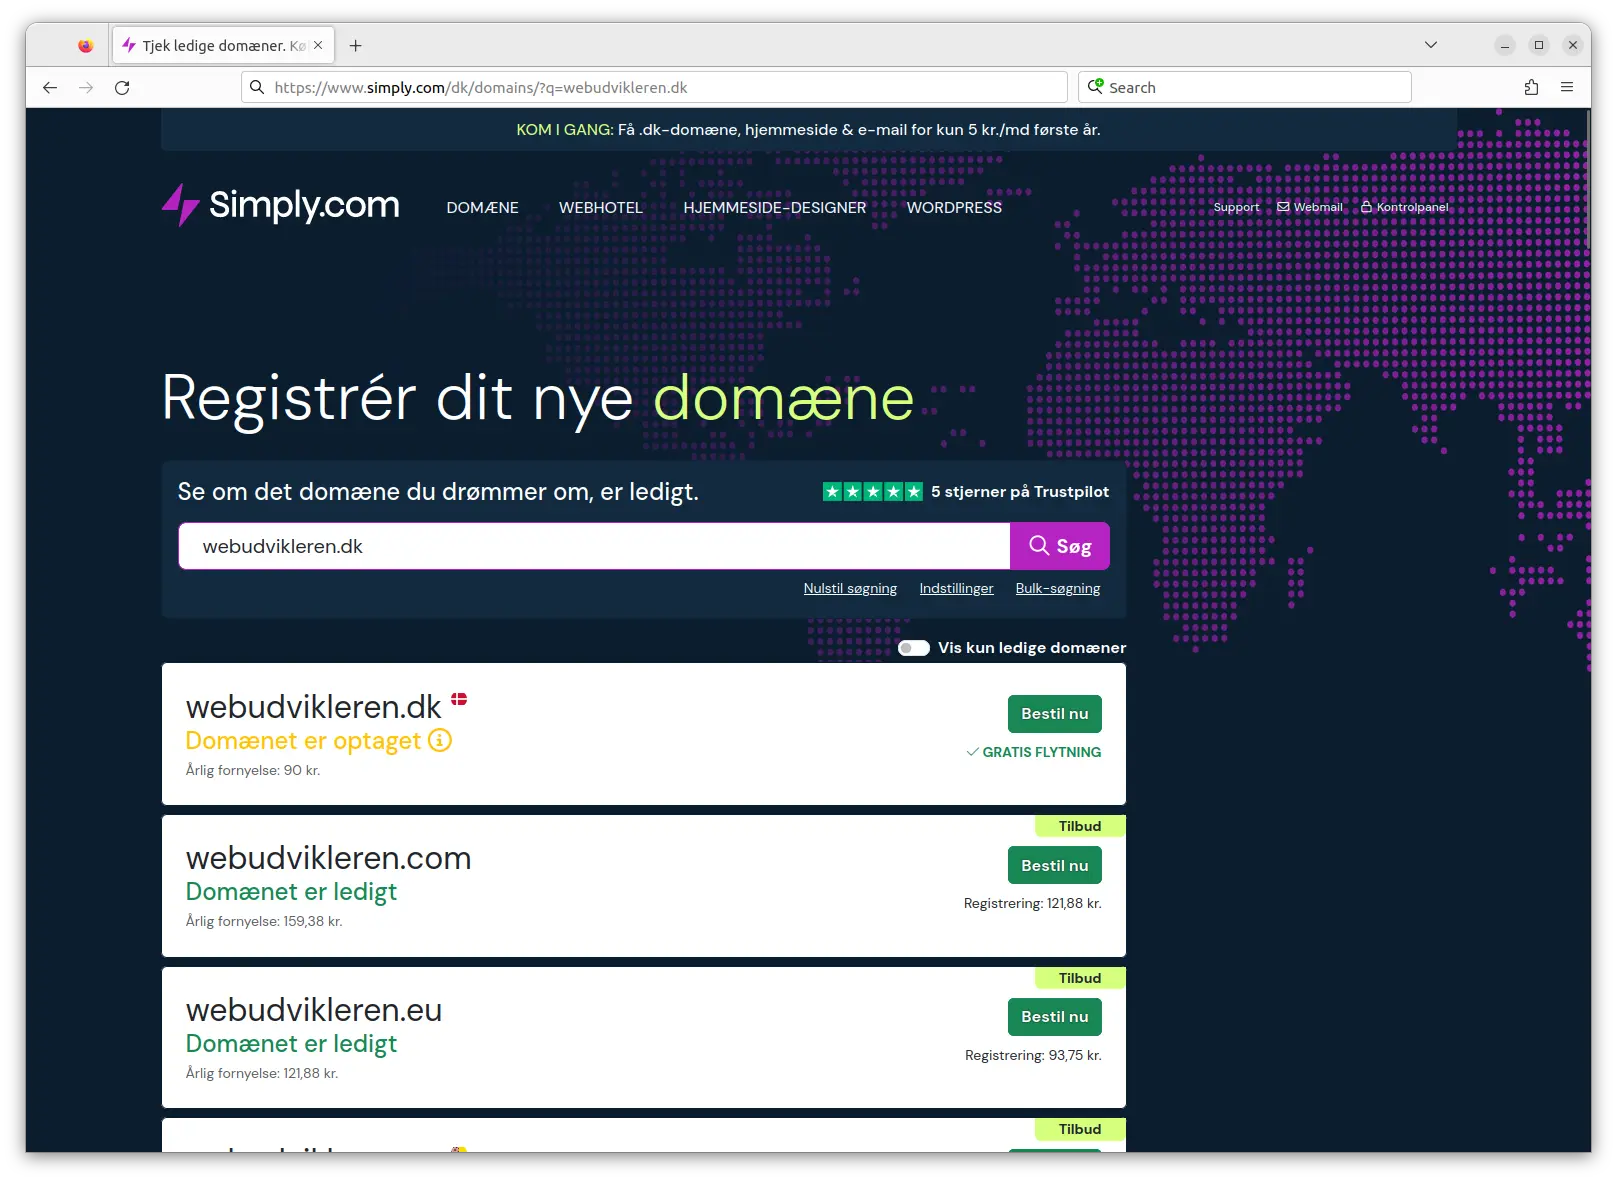This screenshot has width=1617, height=1181.
Task: Open Kontrolpanel via the padlock link
Action: 1404,207
